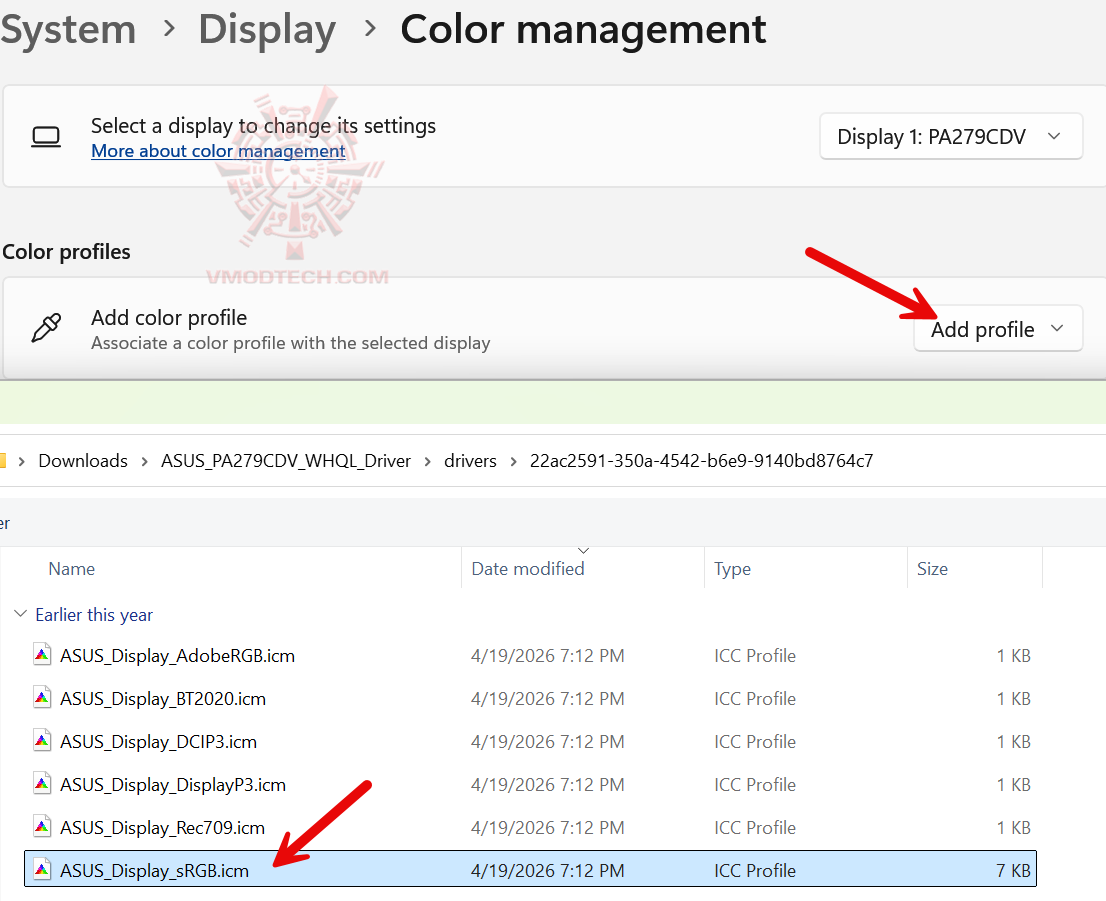Expand the chevron before Downloads in path
This screenshot has height=901, width=1106.
point(22,461)
